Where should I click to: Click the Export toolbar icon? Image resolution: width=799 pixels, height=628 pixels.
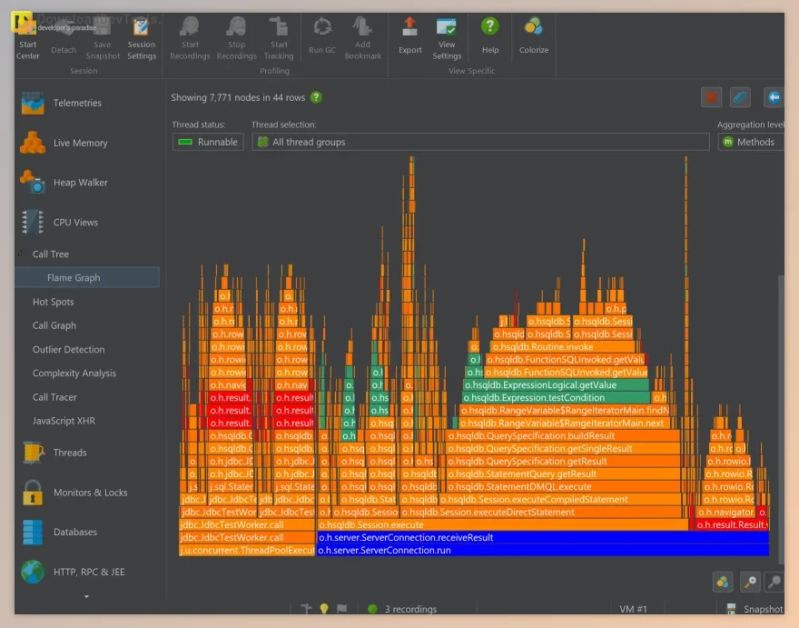pyautogui.click(x=410, y=36)
